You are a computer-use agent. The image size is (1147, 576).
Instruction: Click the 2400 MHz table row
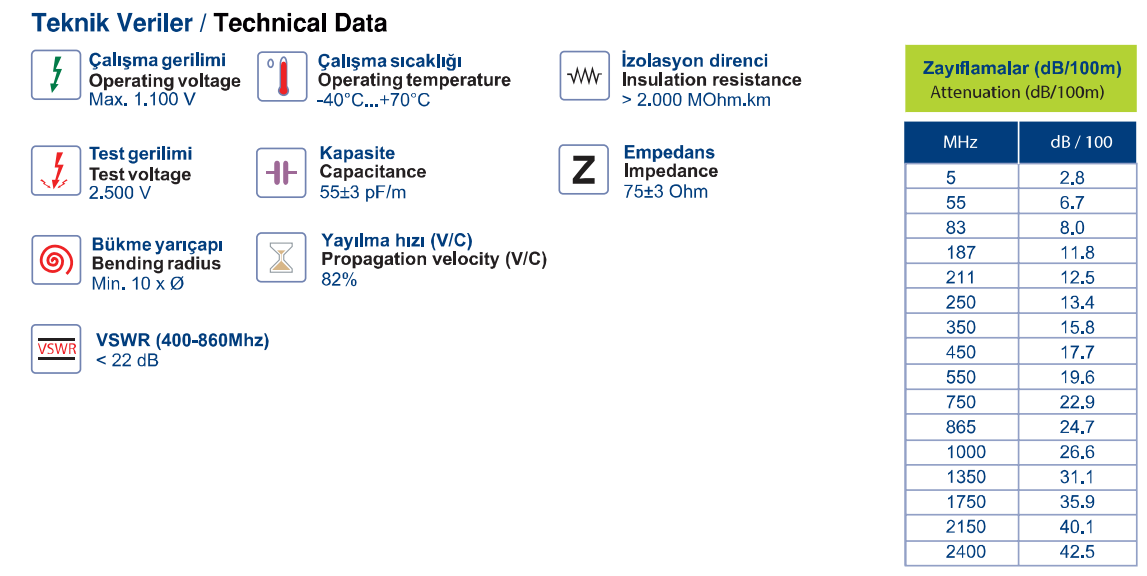click(1021, 553)
